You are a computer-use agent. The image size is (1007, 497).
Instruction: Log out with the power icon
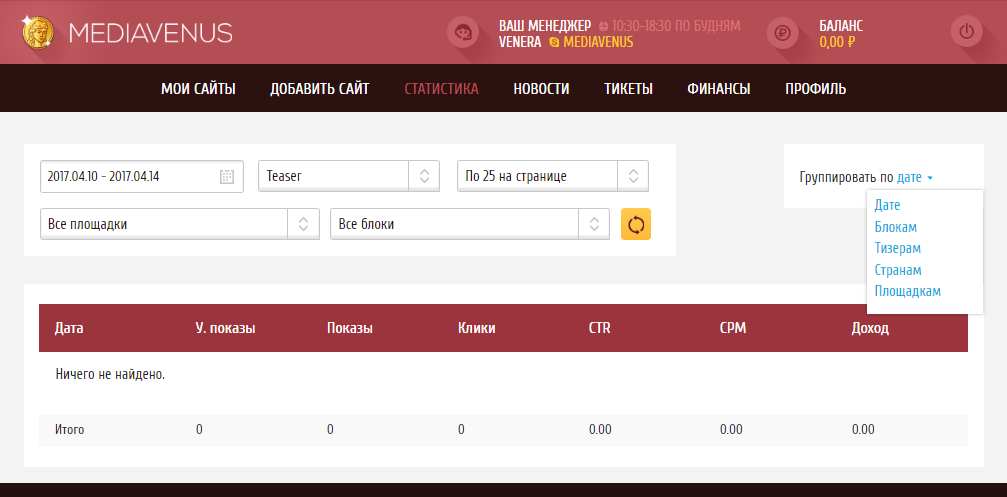tap(967, 32)
